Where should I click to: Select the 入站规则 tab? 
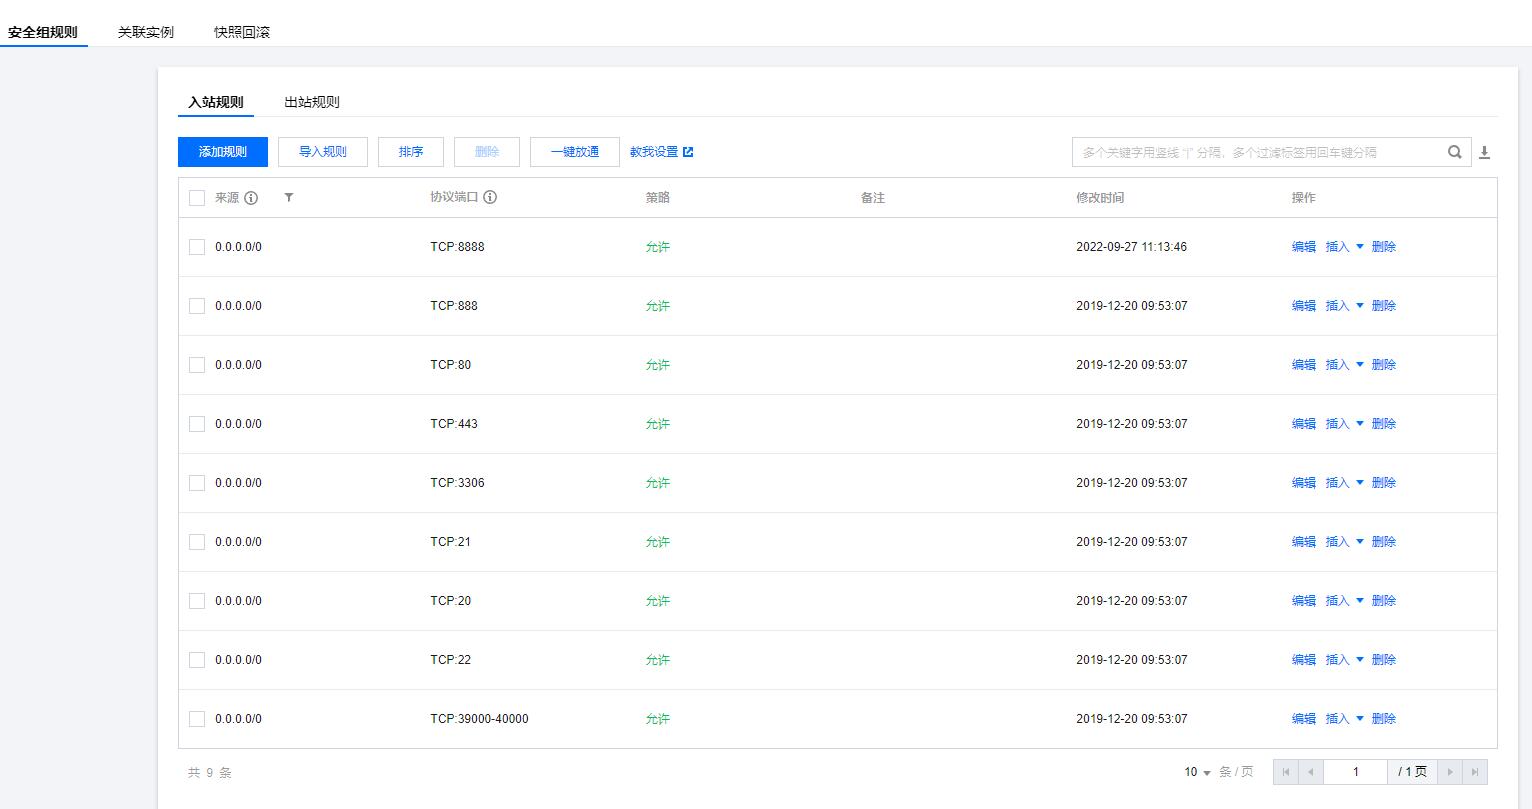coord(216,102)
